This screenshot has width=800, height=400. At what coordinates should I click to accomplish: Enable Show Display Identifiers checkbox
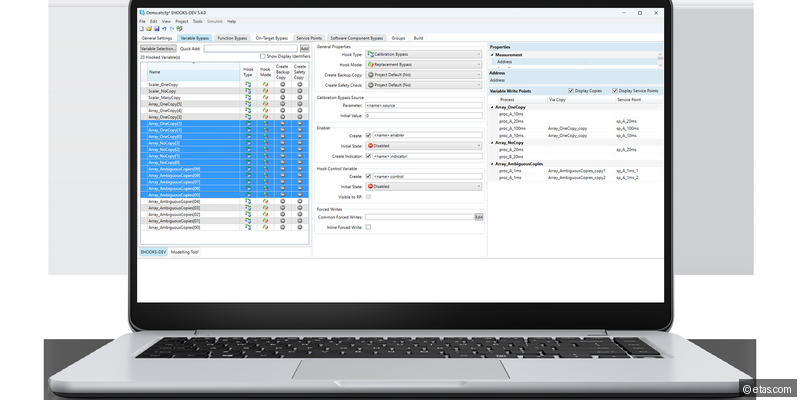[262, 56]
